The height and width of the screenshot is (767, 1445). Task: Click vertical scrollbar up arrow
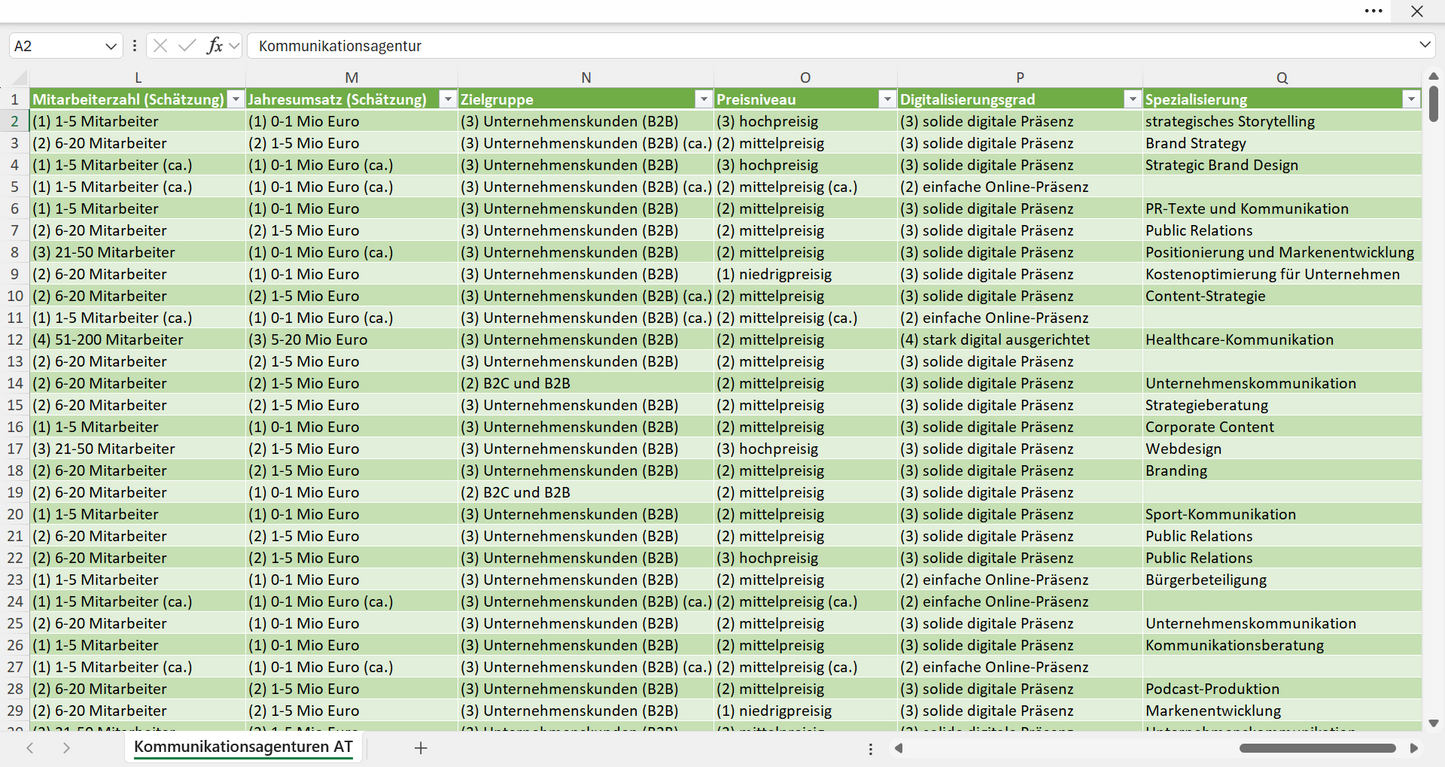point(1434,78)
